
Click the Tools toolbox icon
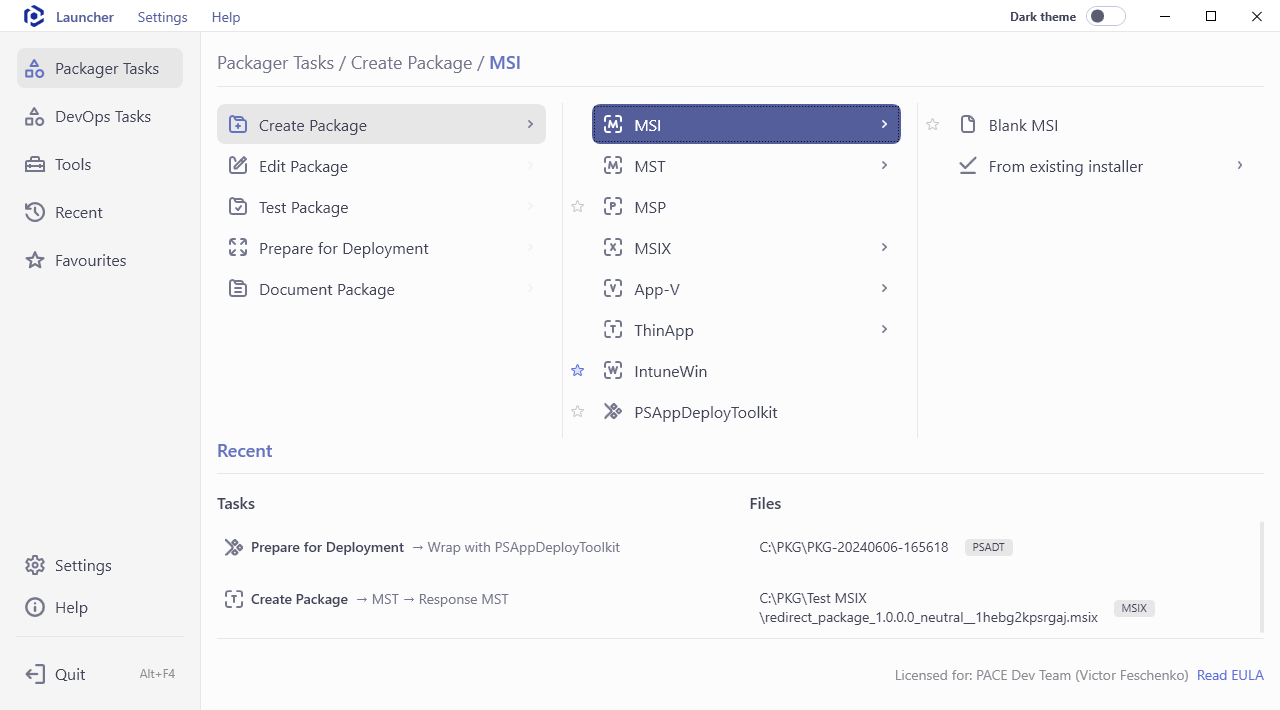click(35, 165)
